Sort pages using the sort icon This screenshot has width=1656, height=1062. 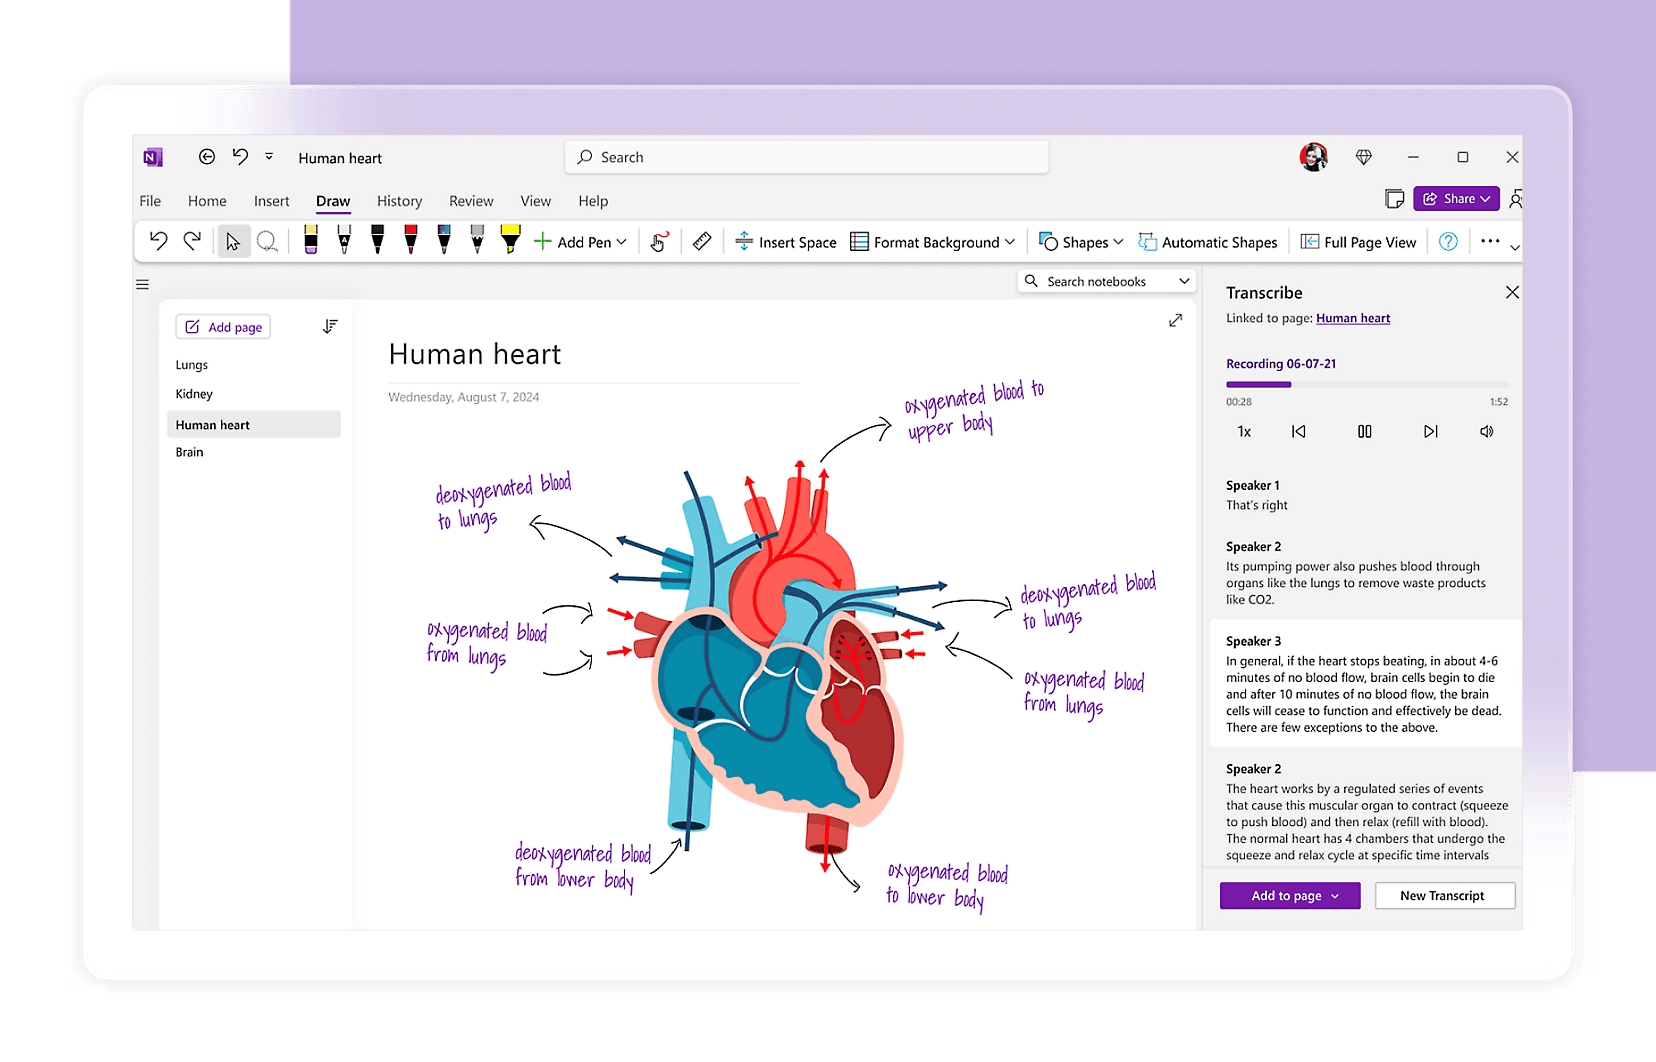tap(330, 327)
